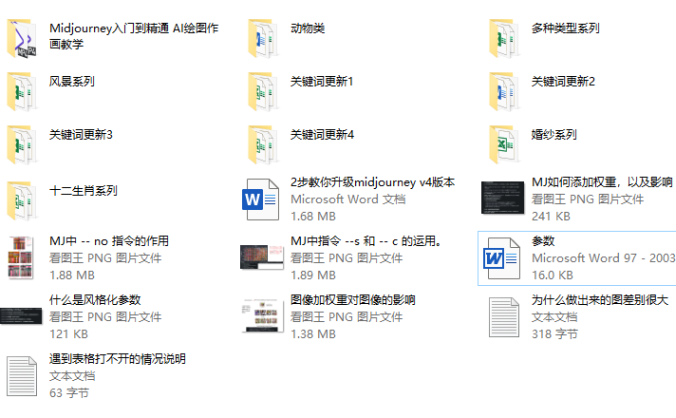Select the text document icon of 为什么做出来的图差别很大
The height and width of the screenshot is (418, 676).
click(x=504, y=317)
